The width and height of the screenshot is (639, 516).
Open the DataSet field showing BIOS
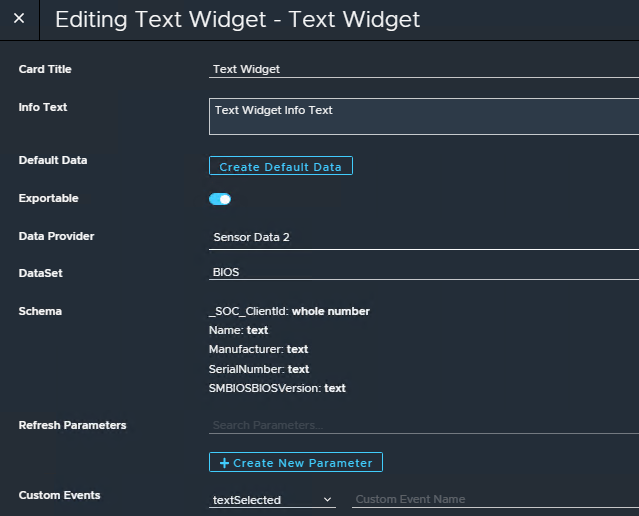(424, 272)
